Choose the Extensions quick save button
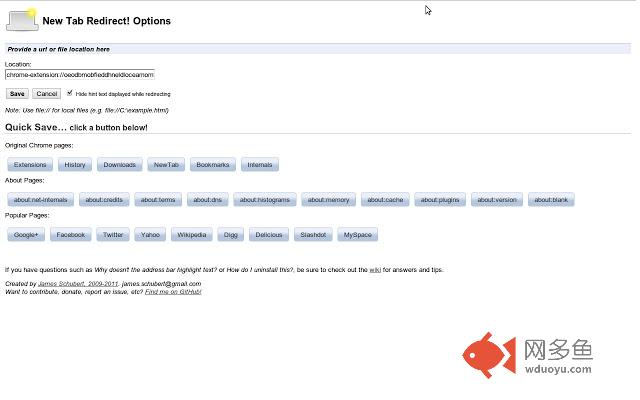Viewport: 640px width, 400px height. click(x=30, y=165)
